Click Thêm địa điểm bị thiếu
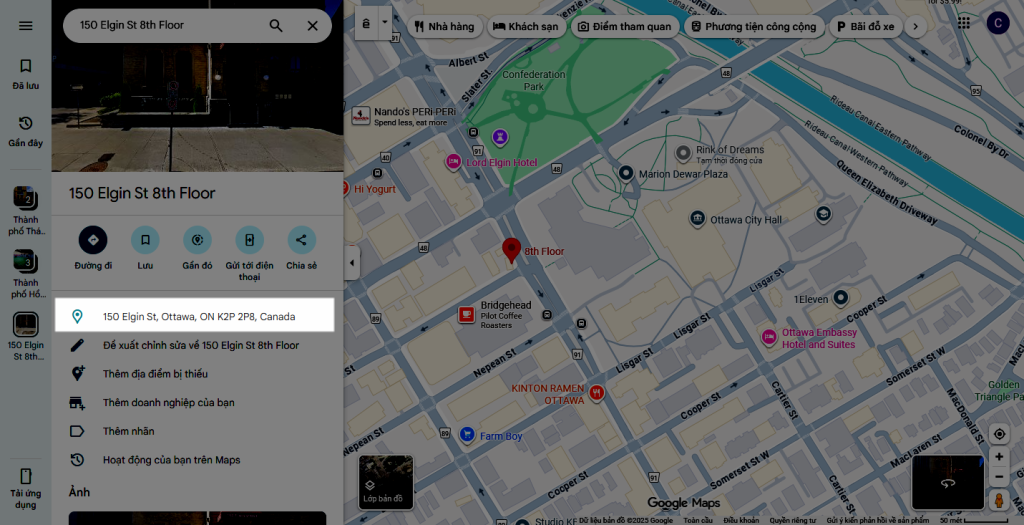The width and height of the screenshot is (1024, 525). (x=155, y=374)
